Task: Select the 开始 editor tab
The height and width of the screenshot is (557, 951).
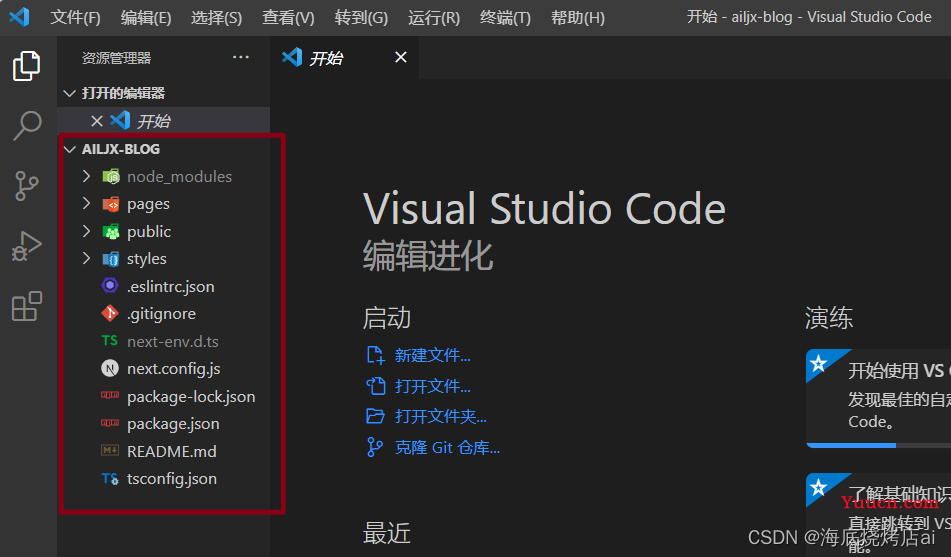Action: 344,57
